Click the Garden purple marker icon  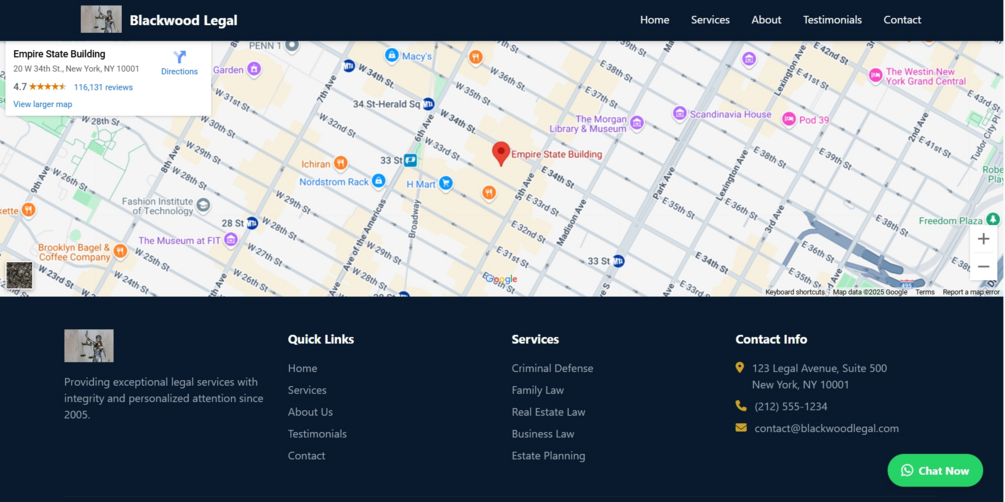point(254,69)
